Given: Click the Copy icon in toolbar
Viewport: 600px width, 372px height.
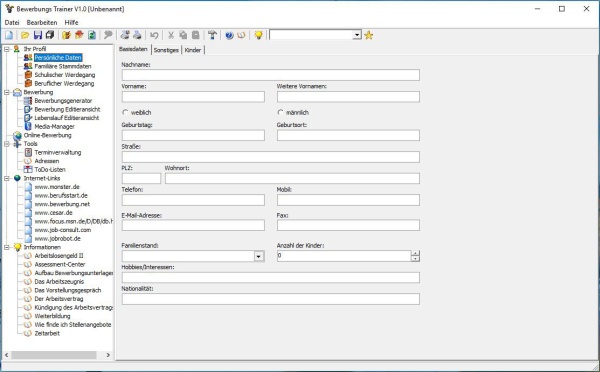Looking at the screenshot, I should pos(183,35).
